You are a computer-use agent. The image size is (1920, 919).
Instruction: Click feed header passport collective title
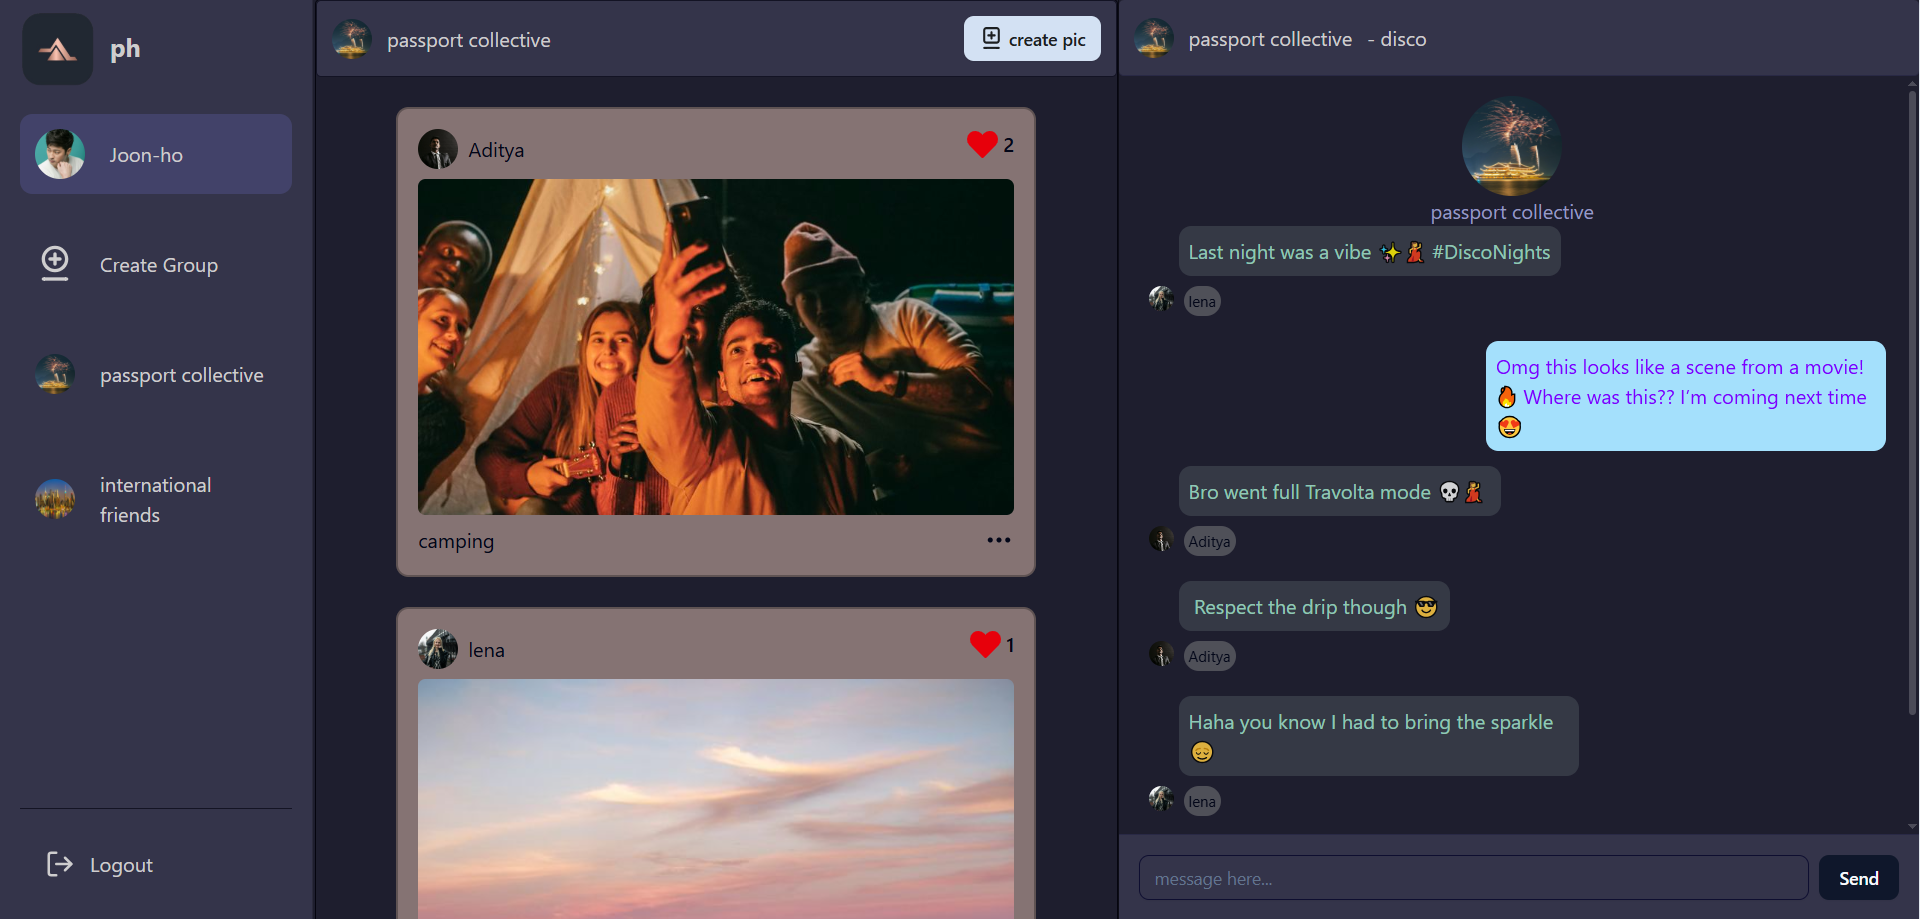tap(469, 40)
